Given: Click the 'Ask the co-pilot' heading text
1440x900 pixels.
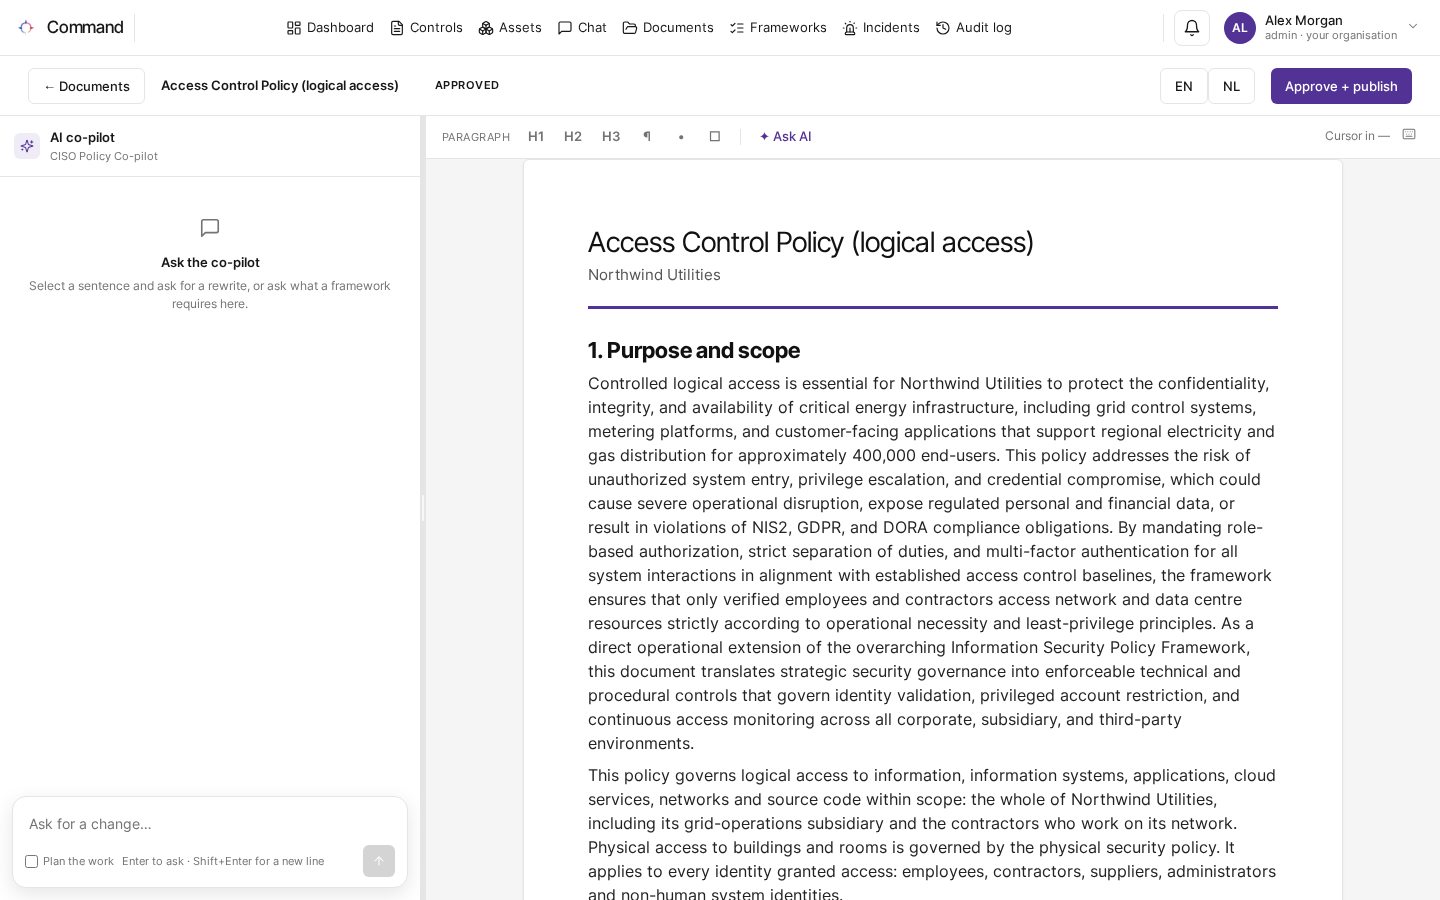Looking at the screenshot, I should 210,263.
